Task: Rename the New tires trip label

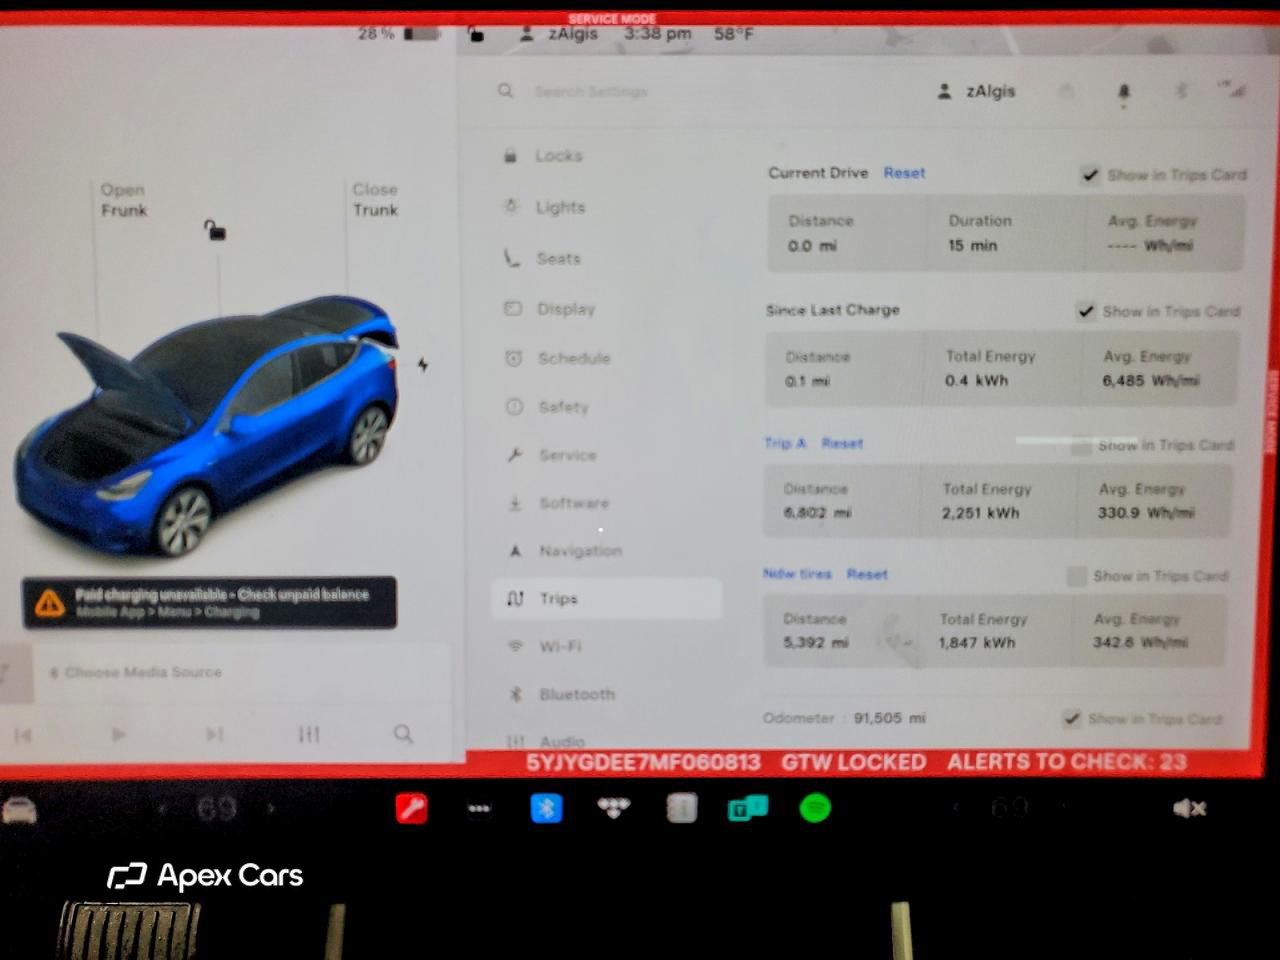Action: 797,574
